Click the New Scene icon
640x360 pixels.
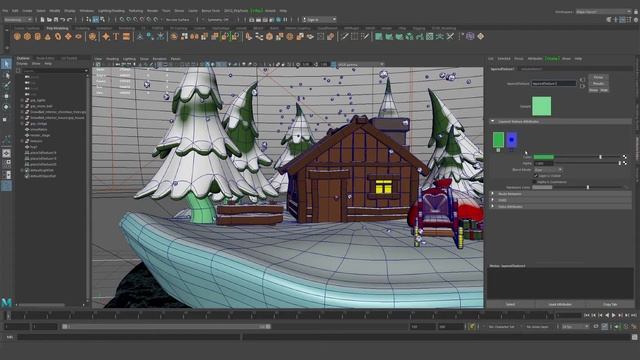42,19
